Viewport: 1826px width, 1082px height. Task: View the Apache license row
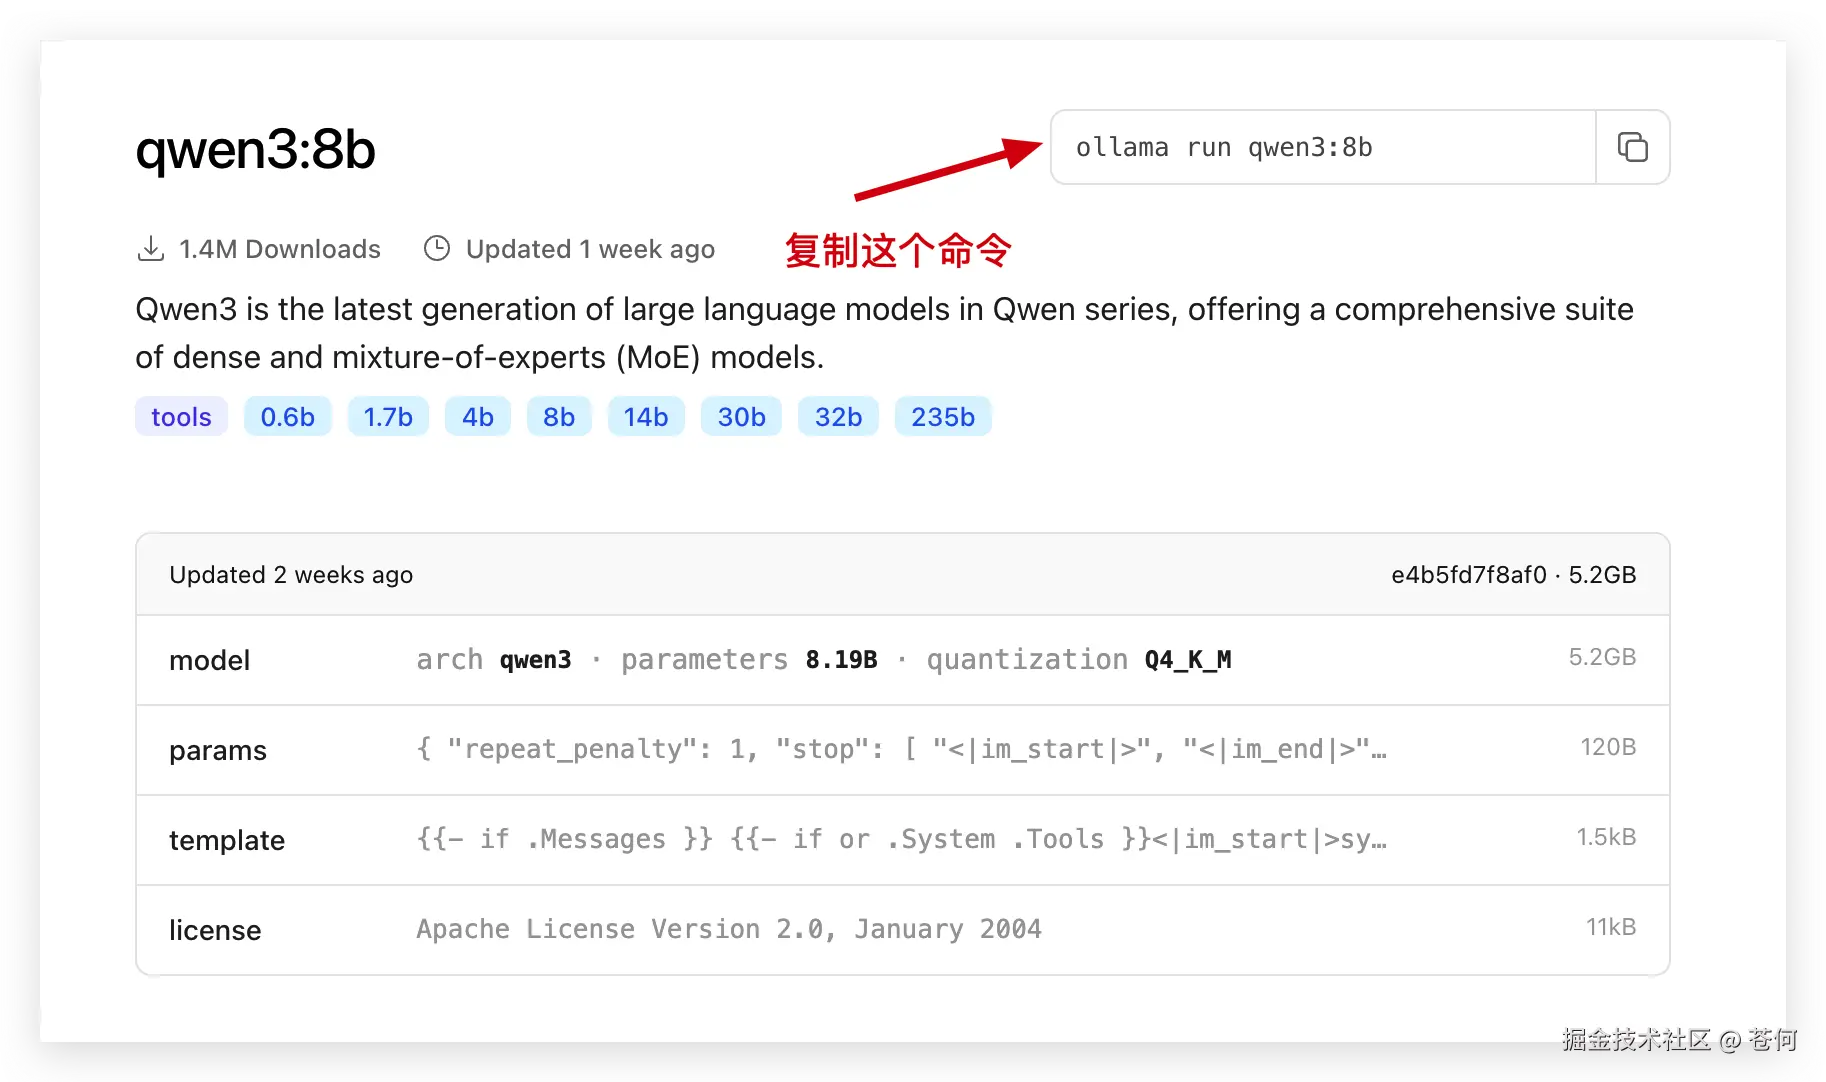click(903, 930)
